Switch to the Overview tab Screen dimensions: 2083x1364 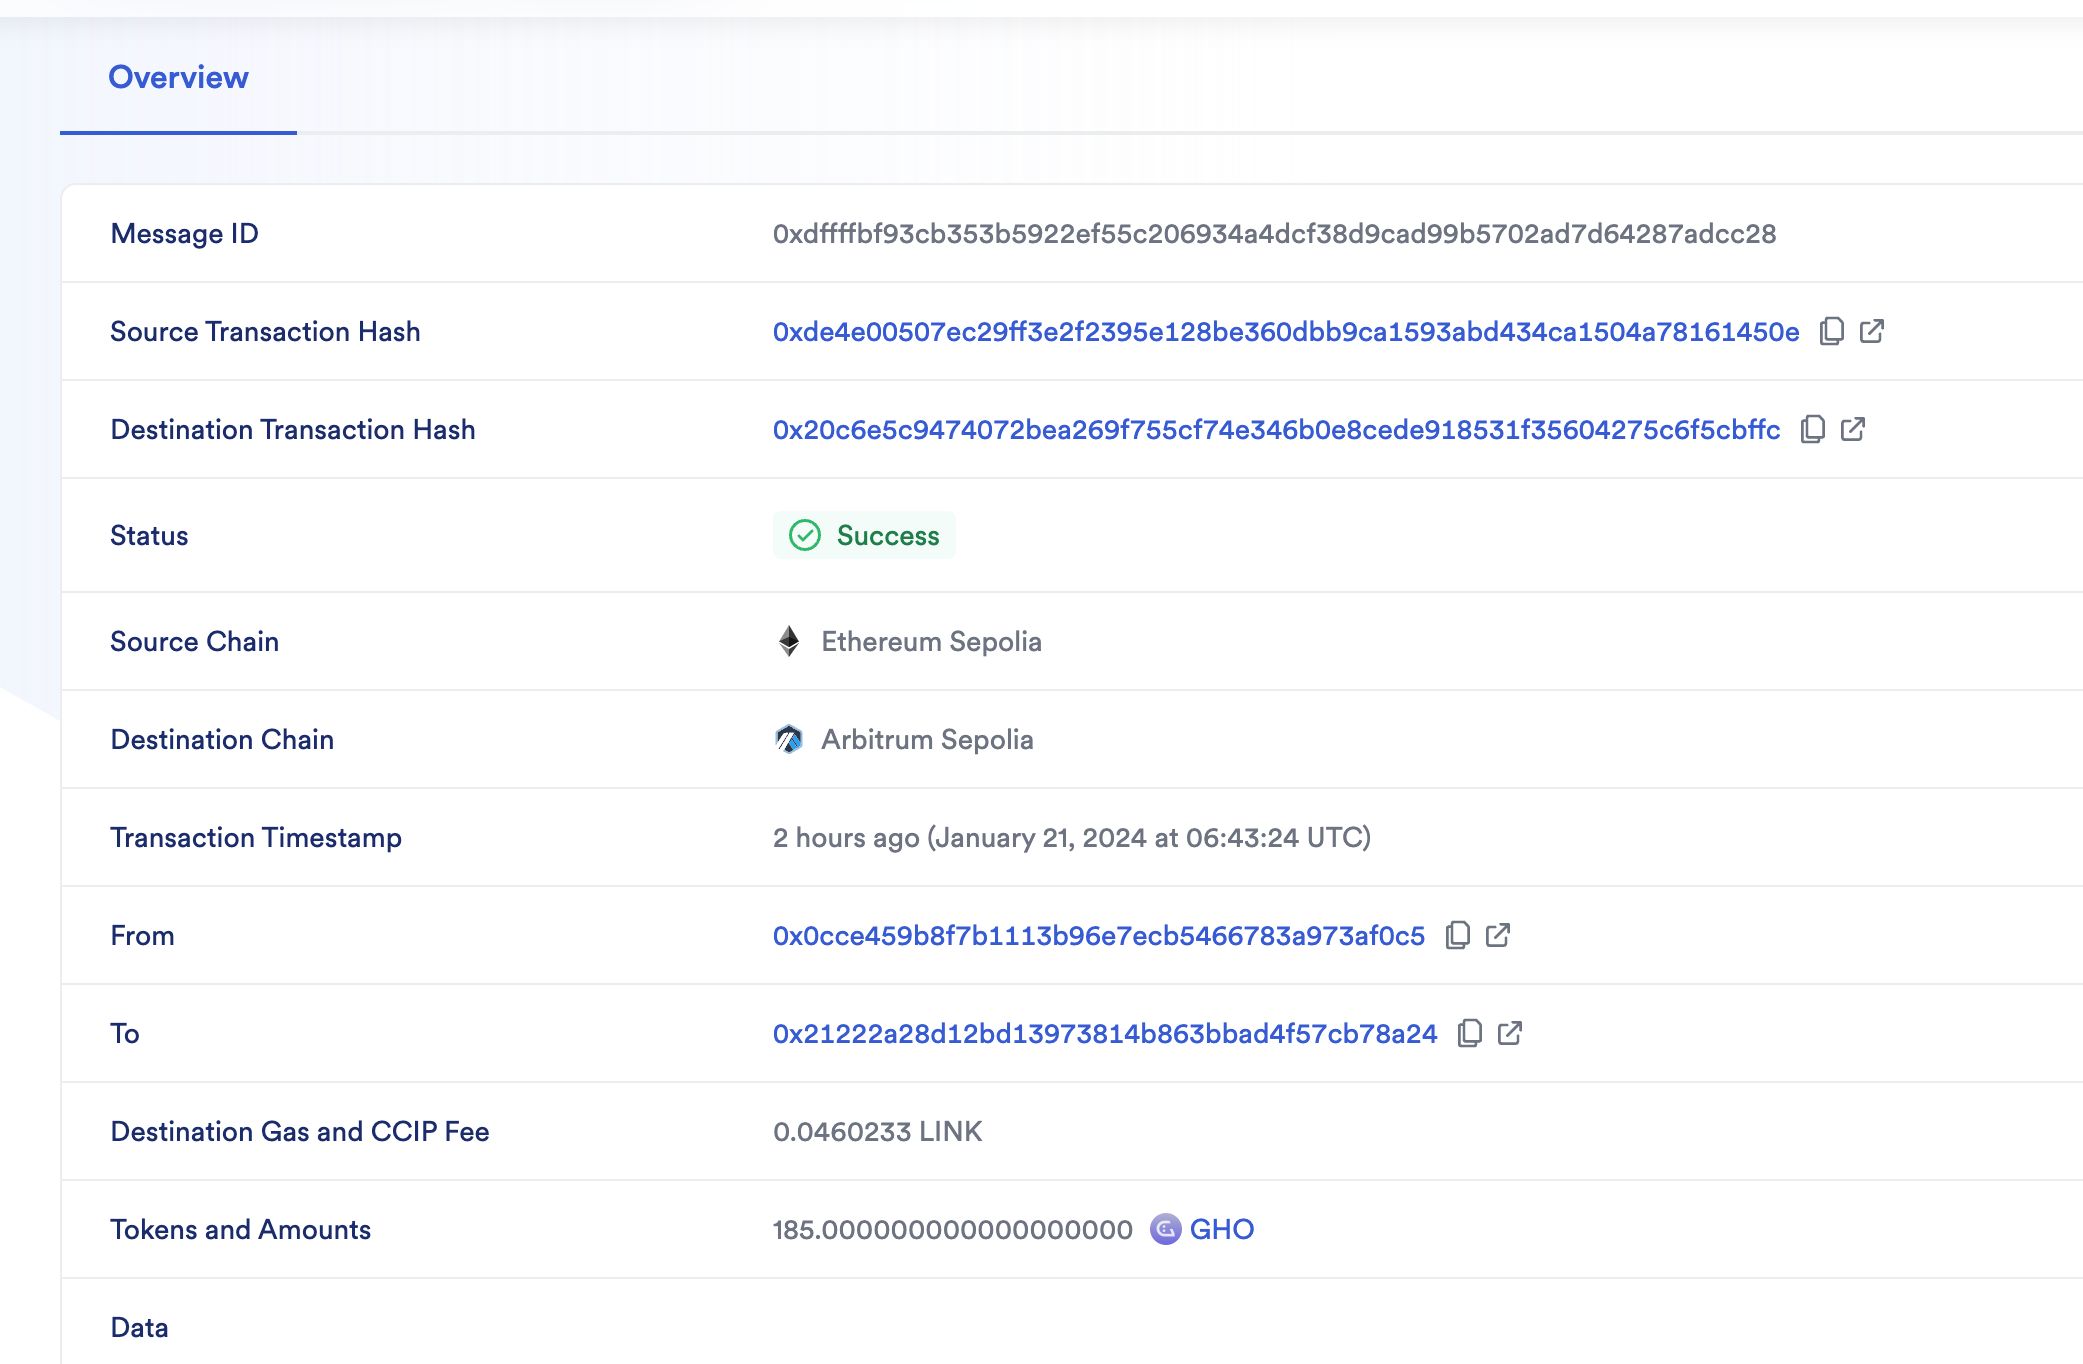[178, 77]
